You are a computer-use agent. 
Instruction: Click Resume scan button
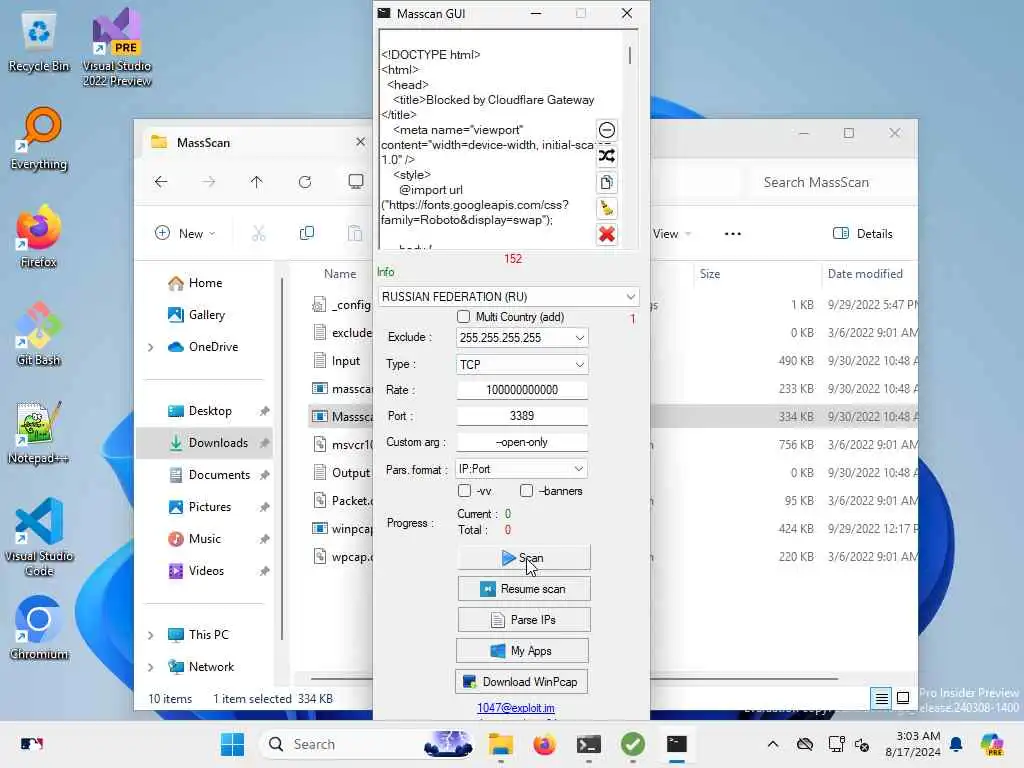pos(524,589)
